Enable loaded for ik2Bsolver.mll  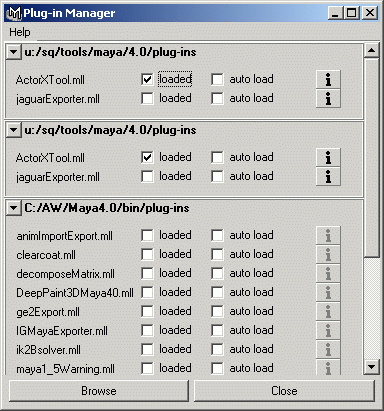pyautogui.click(x=147, y=349)
